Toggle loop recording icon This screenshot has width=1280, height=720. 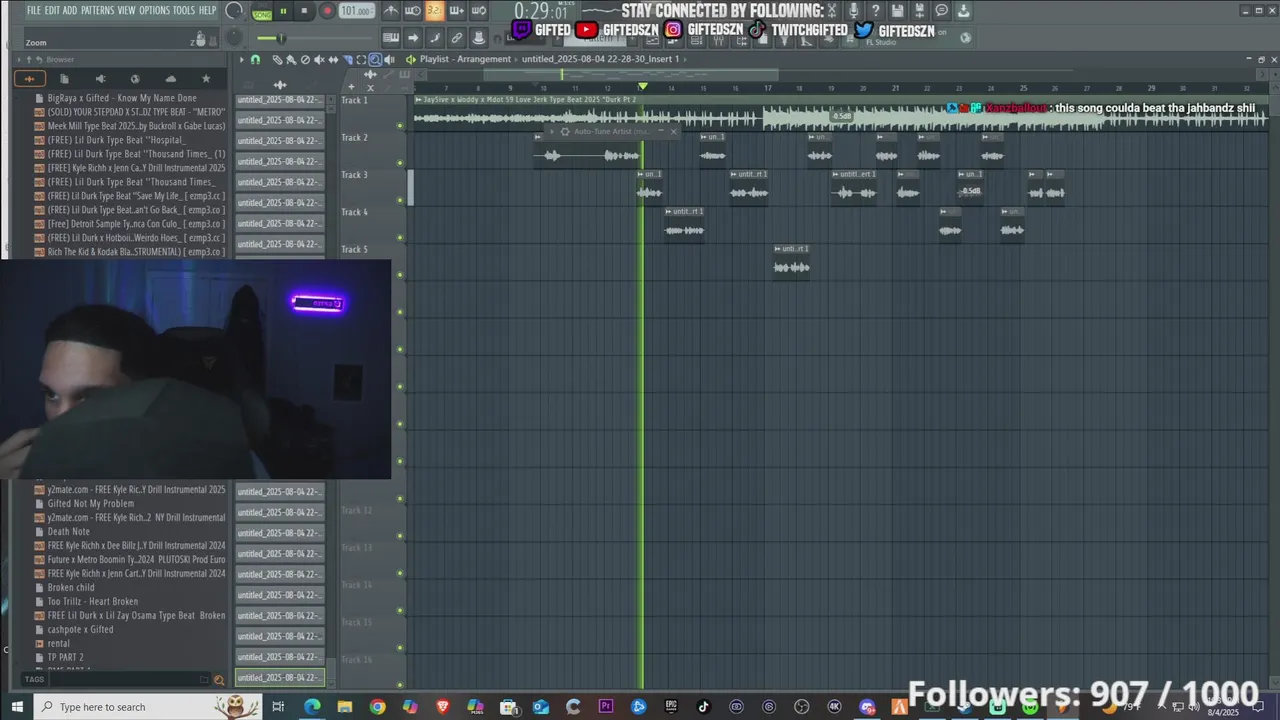(x=478, y=11)
